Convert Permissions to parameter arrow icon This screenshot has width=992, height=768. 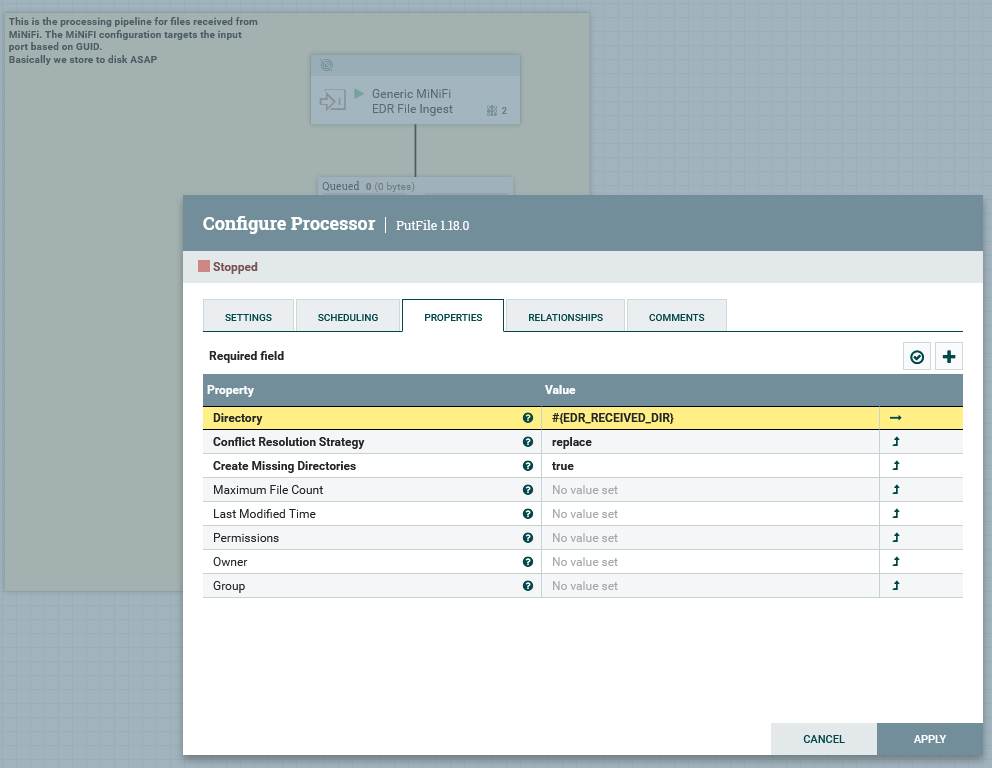click(896, 538)
